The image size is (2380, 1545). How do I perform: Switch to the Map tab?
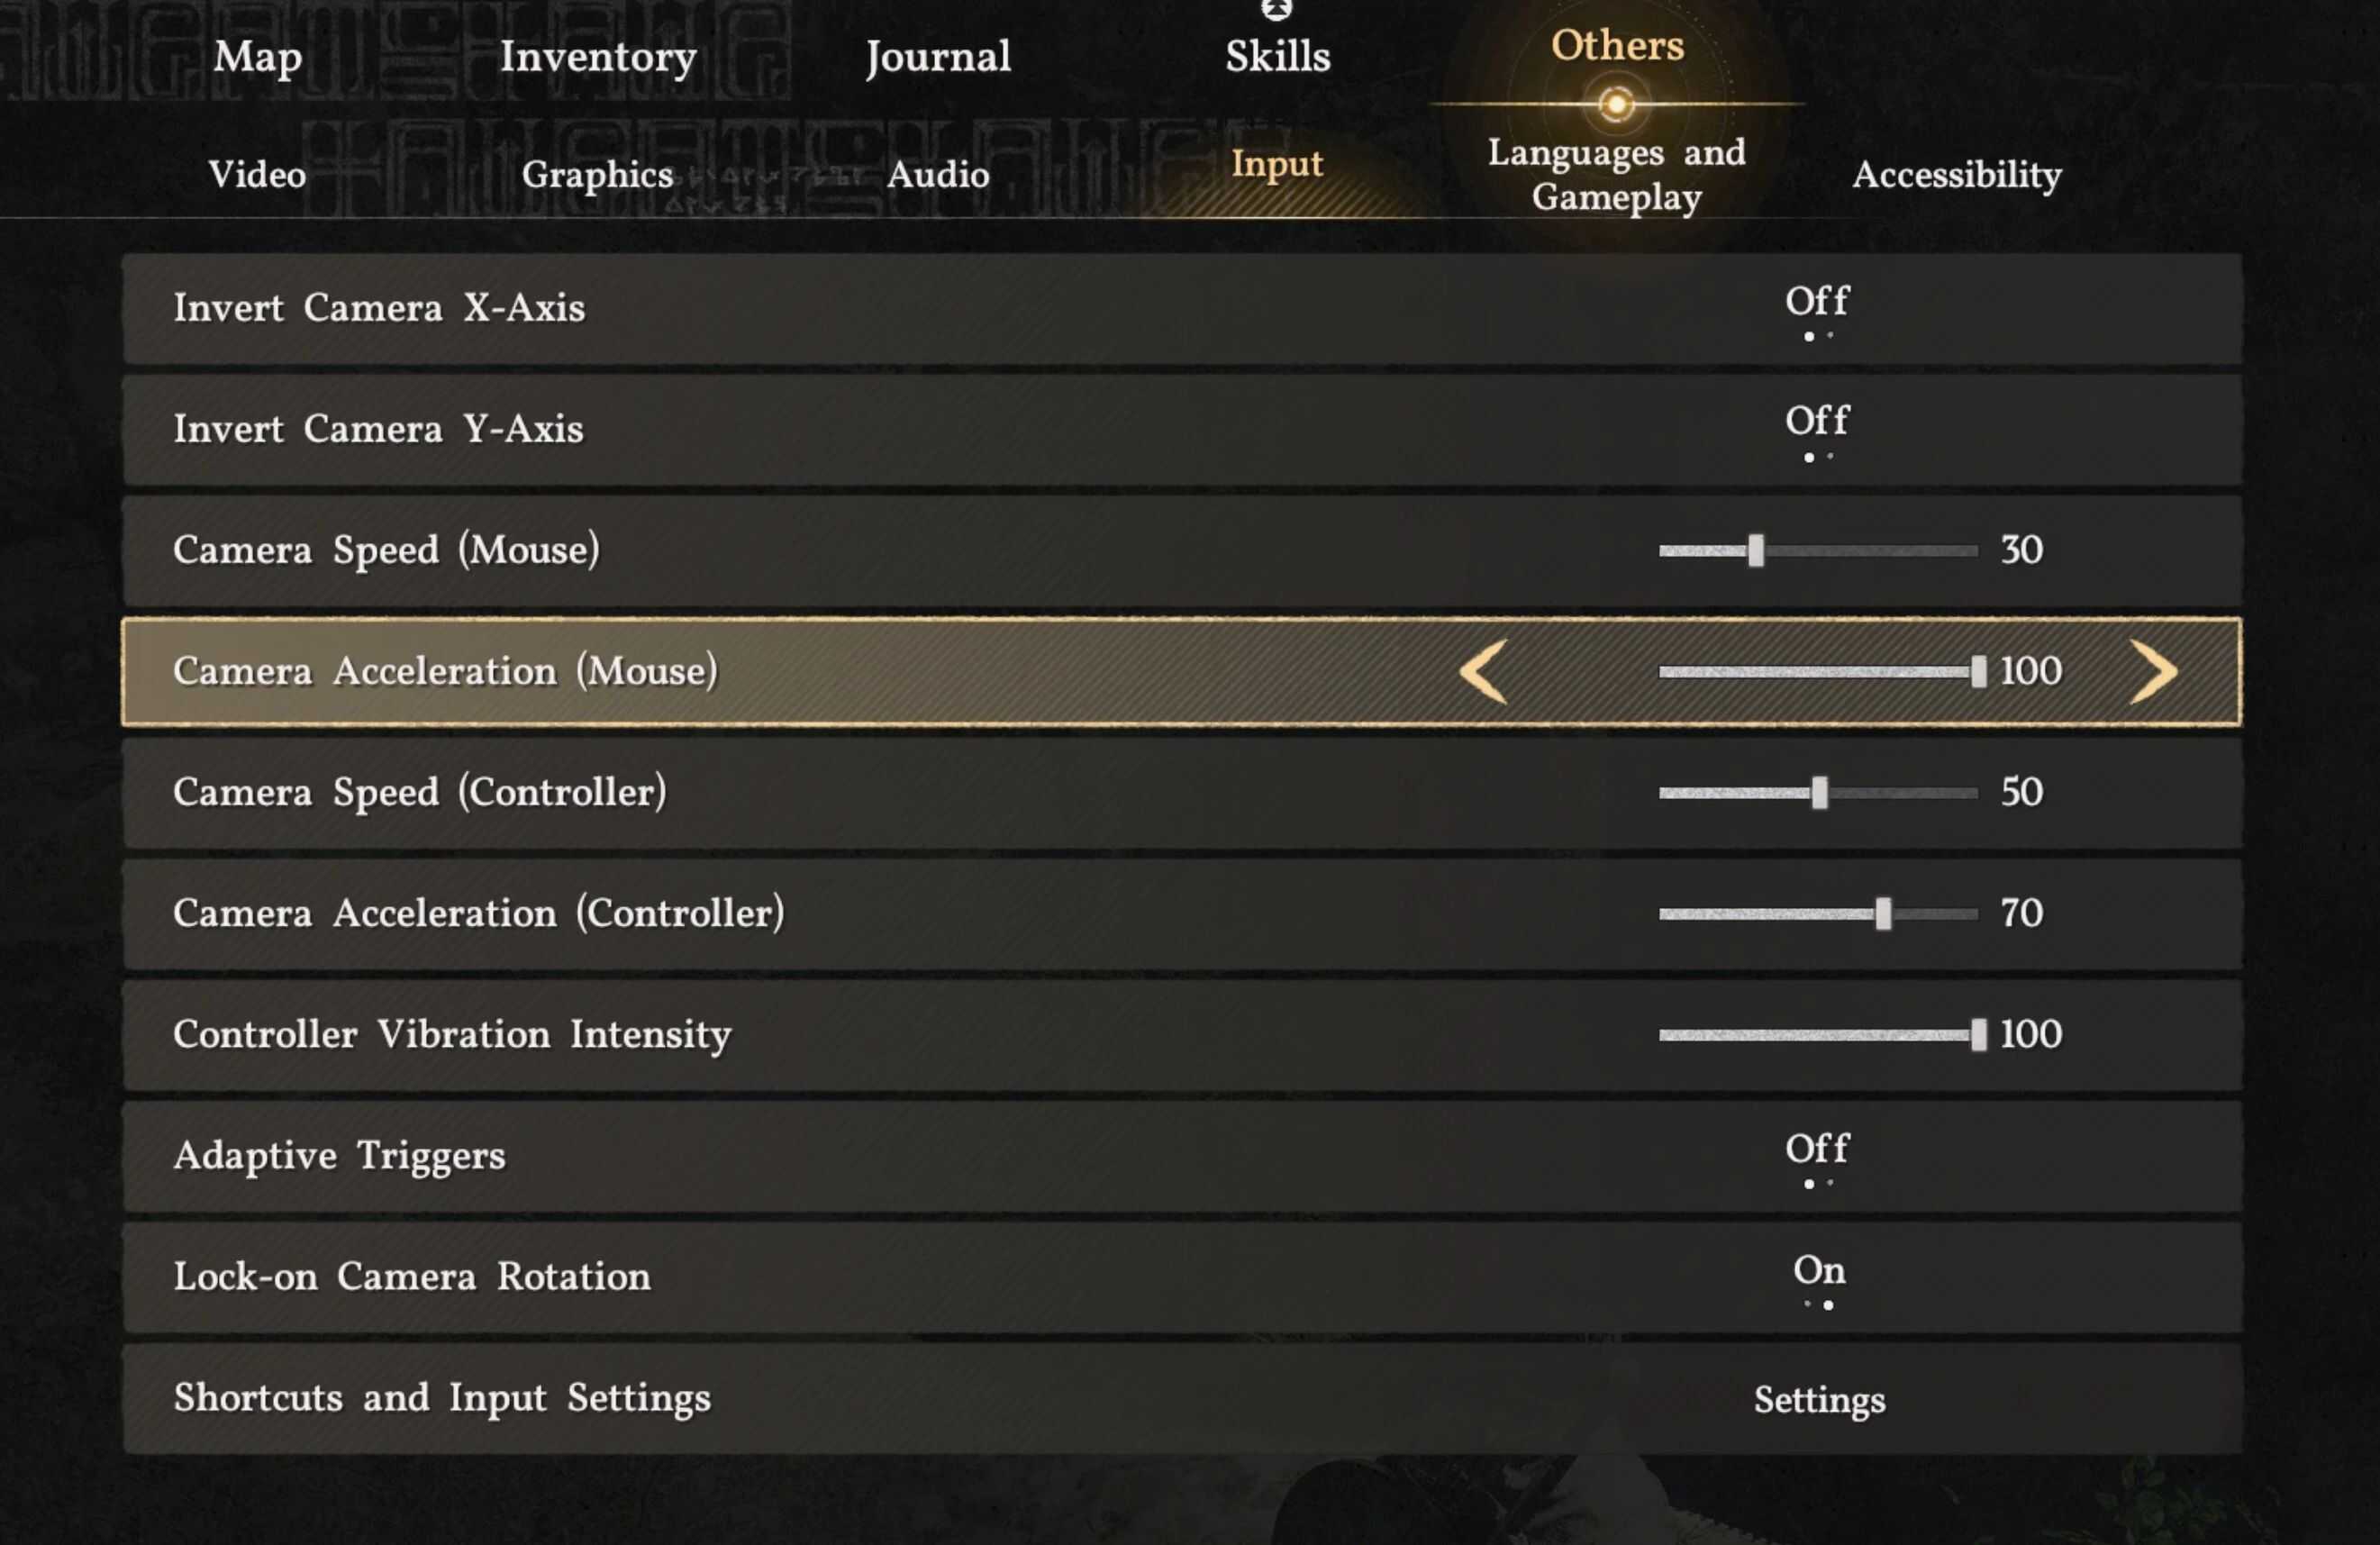(256, 57)
